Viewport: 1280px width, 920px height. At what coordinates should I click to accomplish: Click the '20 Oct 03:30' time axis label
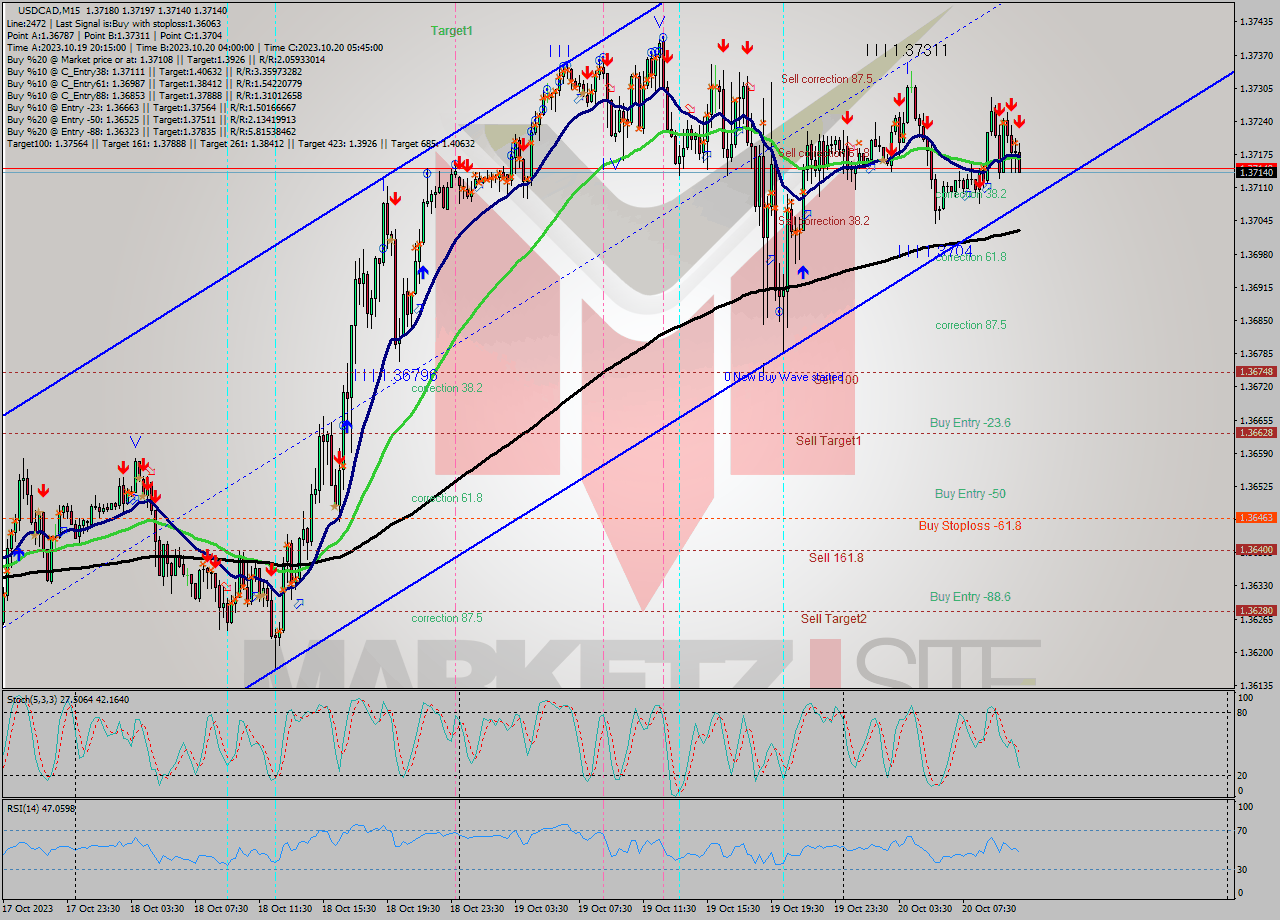pos(923,909)
